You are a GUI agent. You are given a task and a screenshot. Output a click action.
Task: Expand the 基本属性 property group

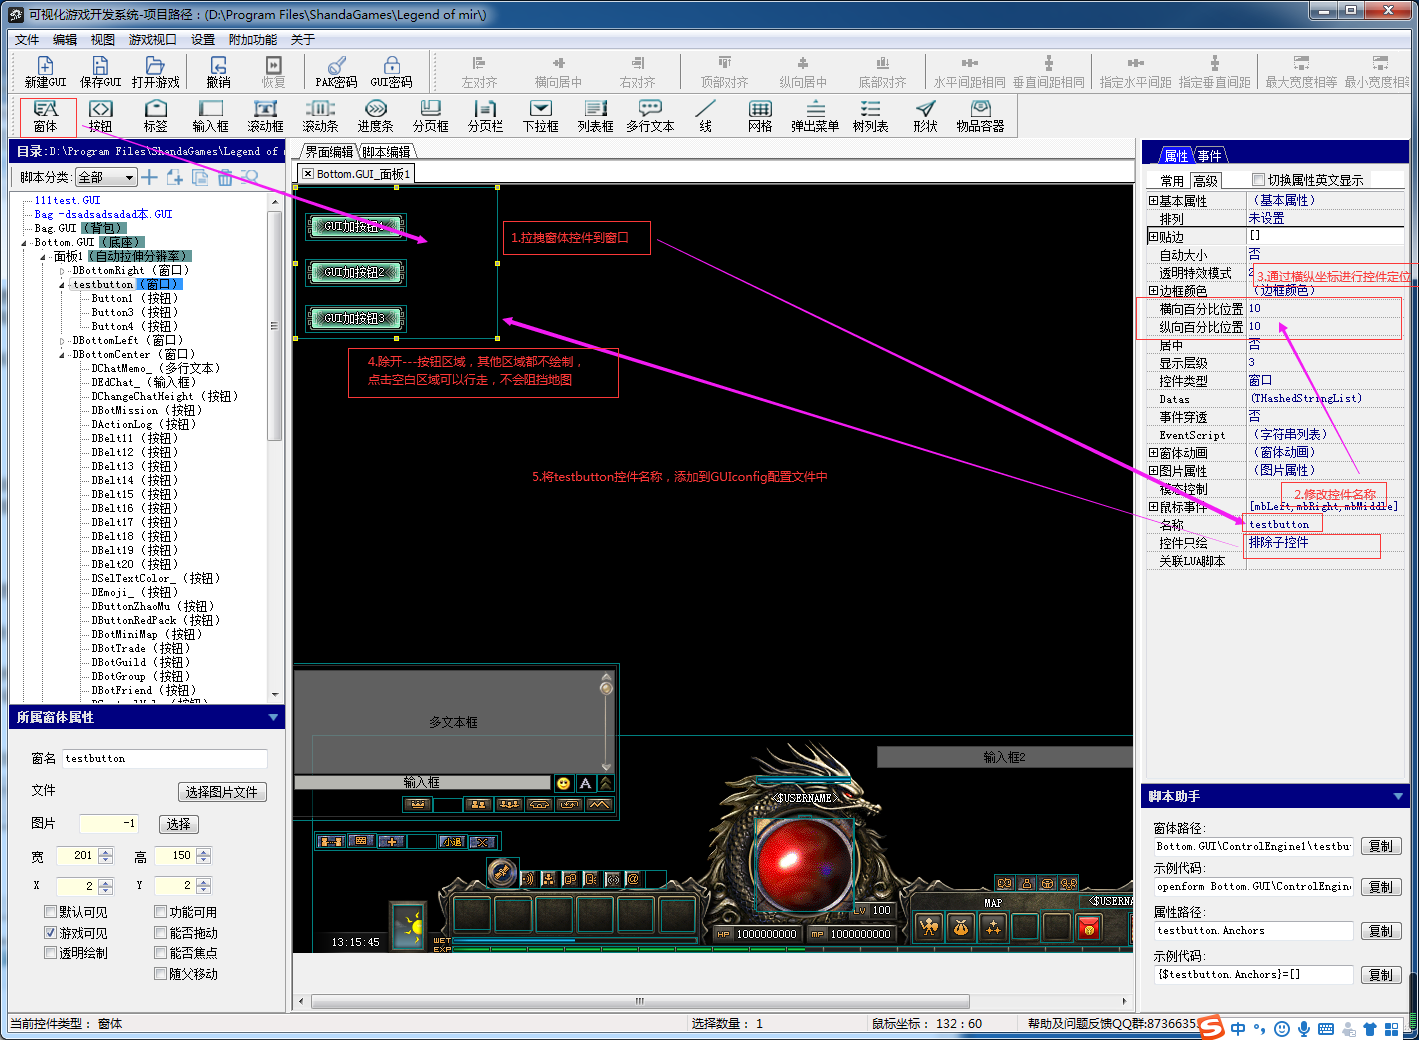[x=1154, y=201]
